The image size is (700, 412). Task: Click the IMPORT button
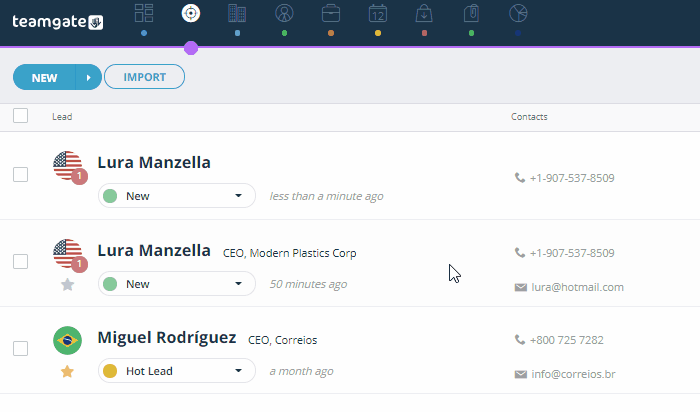point(144,77)
